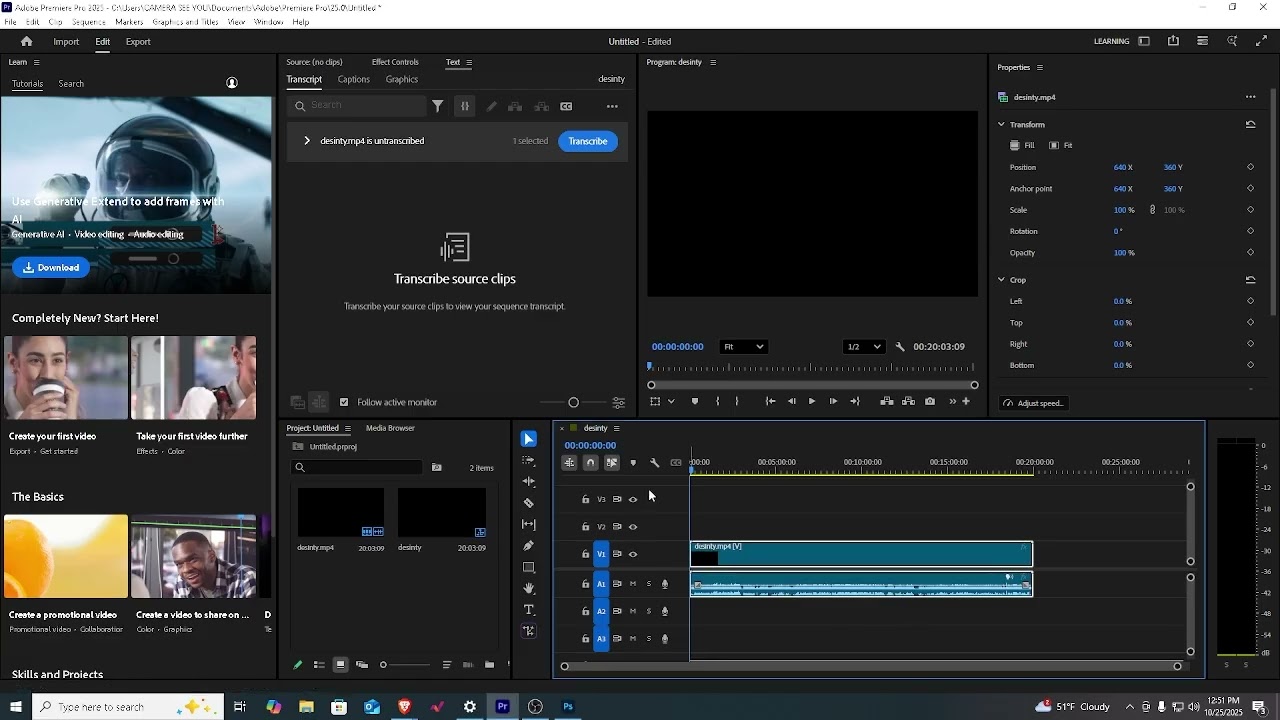Viewport: 1280px width, 720px height.
Task: Select the Razor tool
Action: tap(529, 503)
